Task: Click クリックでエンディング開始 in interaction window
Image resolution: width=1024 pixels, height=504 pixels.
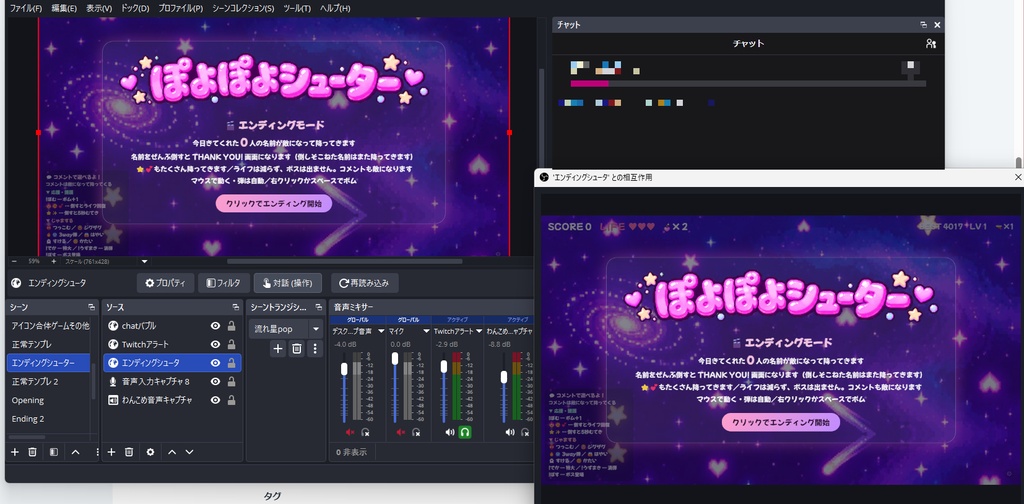Action: pyautogui.click(x=780, y=422)
